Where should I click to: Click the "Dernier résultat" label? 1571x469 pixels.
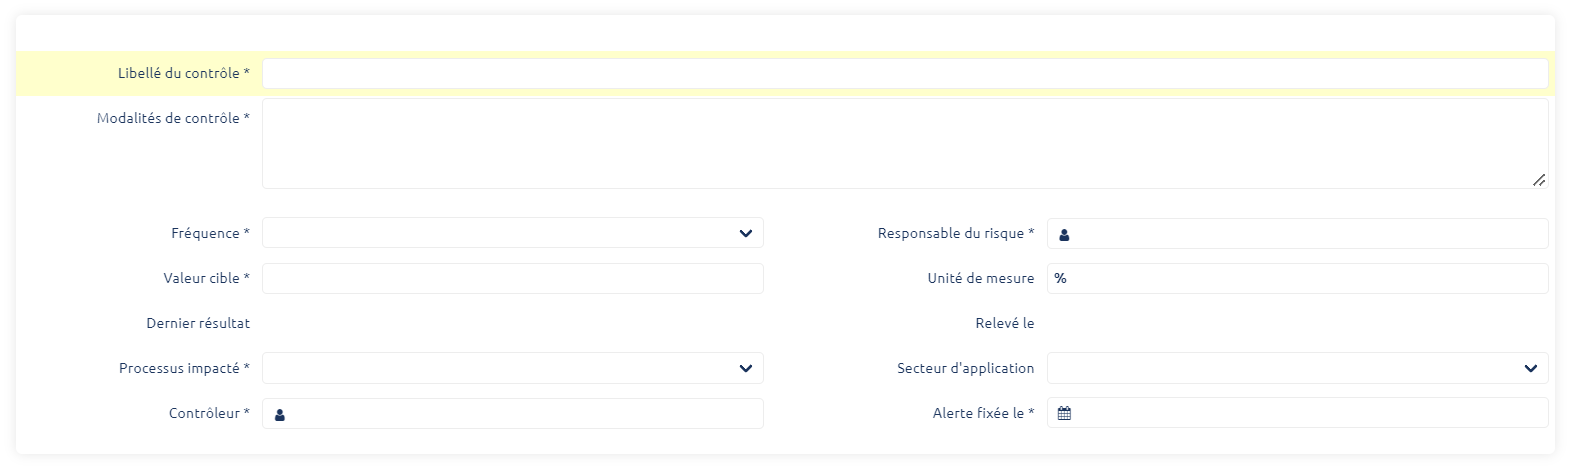pyautogui.click(x=198, y=323)
